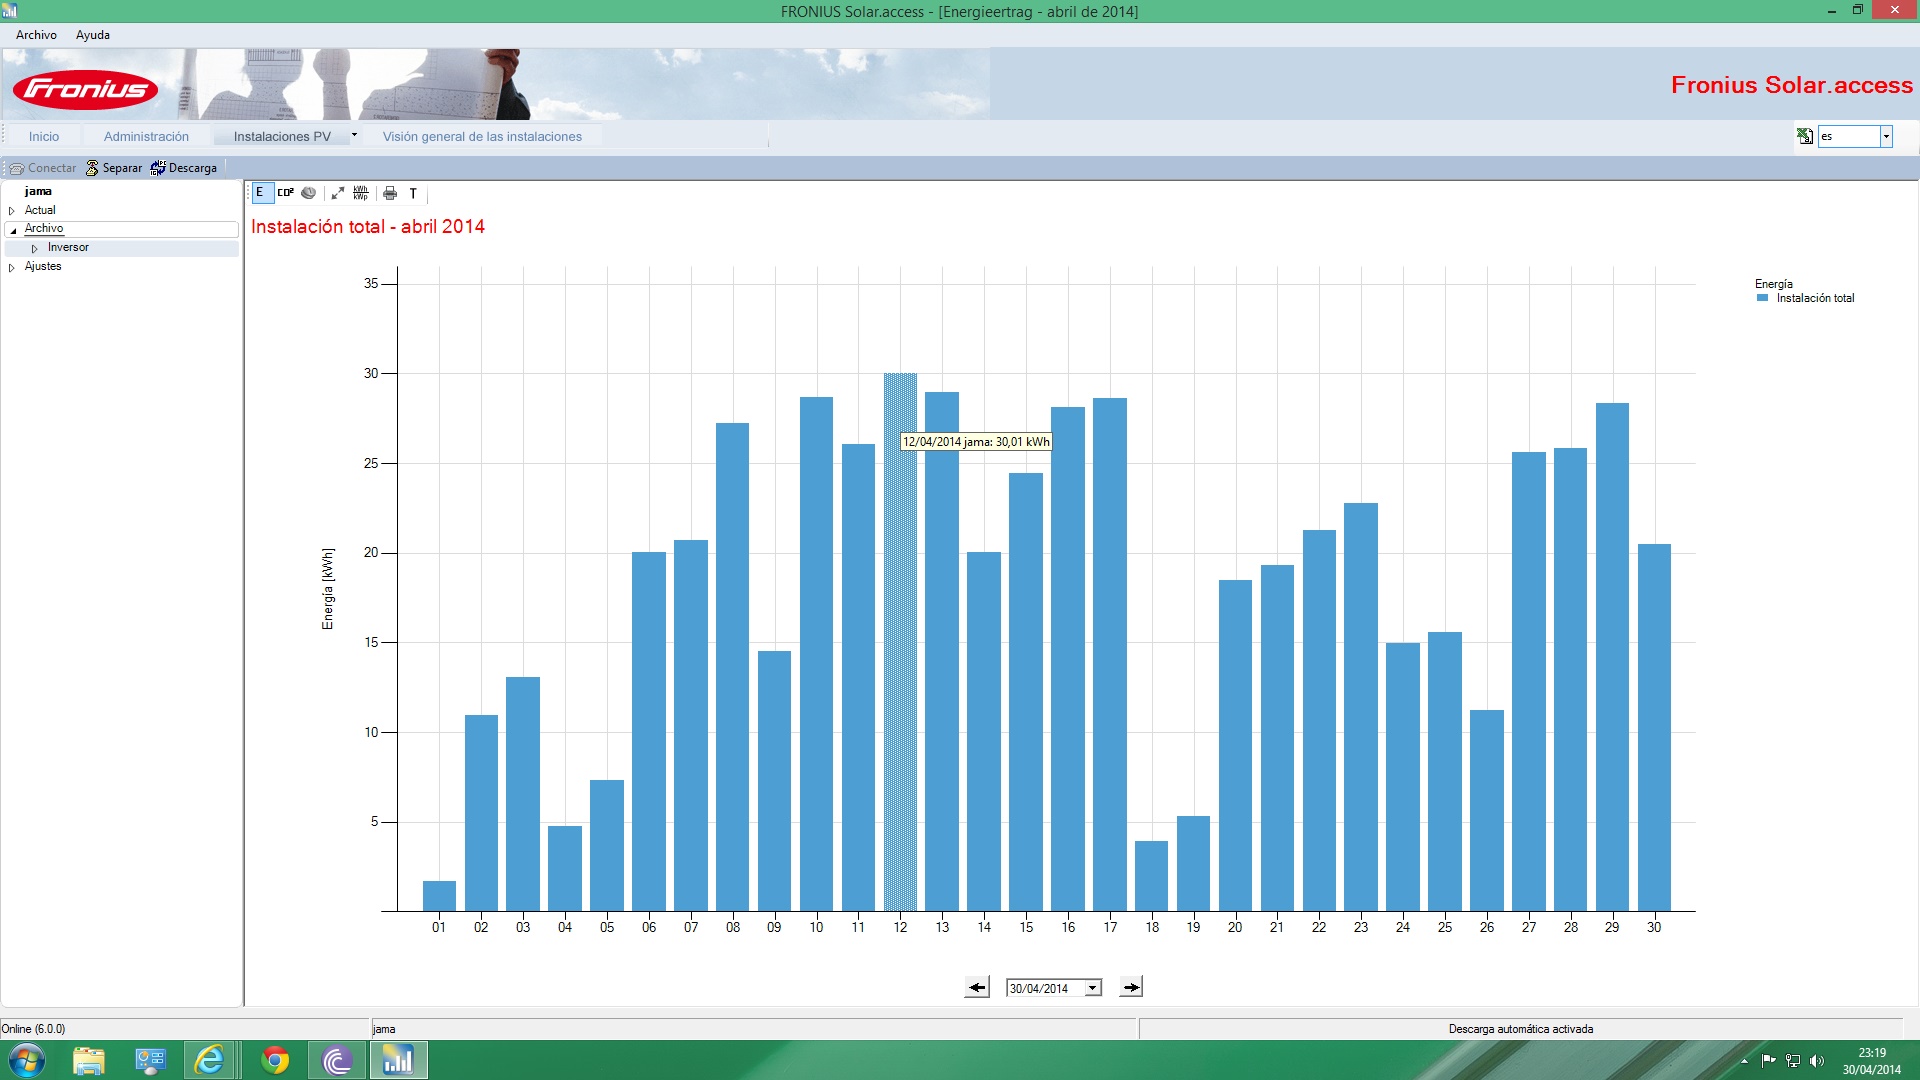Click the bar for day 29
The image size is (1920, 1080).
tap(1612, 657)
